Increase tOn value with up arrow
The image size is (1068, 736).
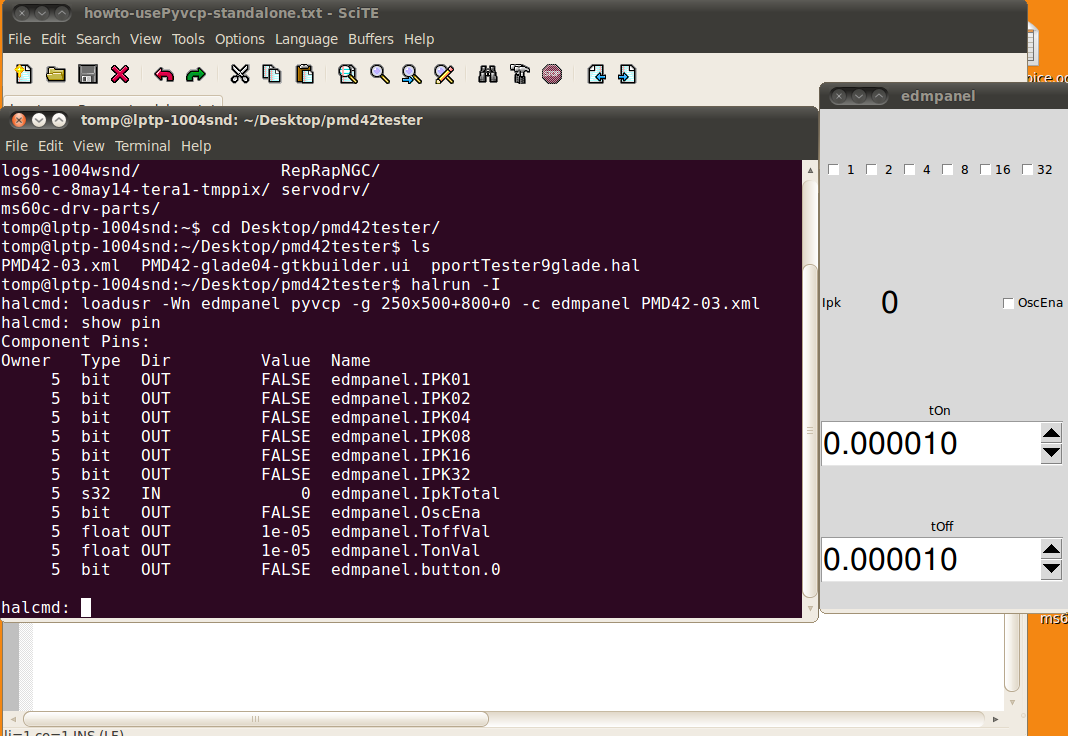(x=1051, y=433)
